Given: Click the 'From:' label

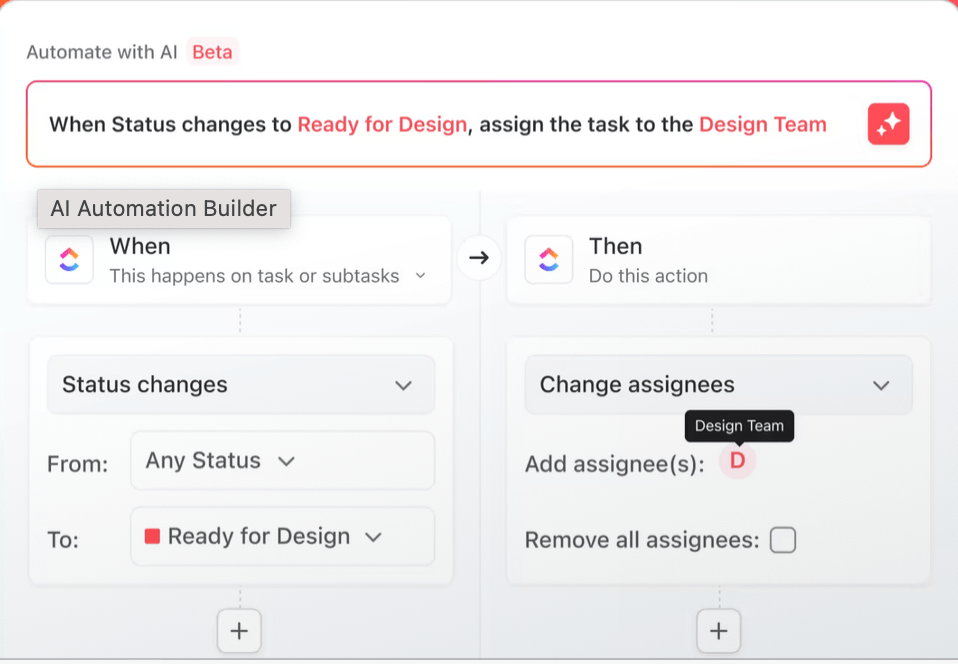Looking at the screenshot, I should pos(78,464).
